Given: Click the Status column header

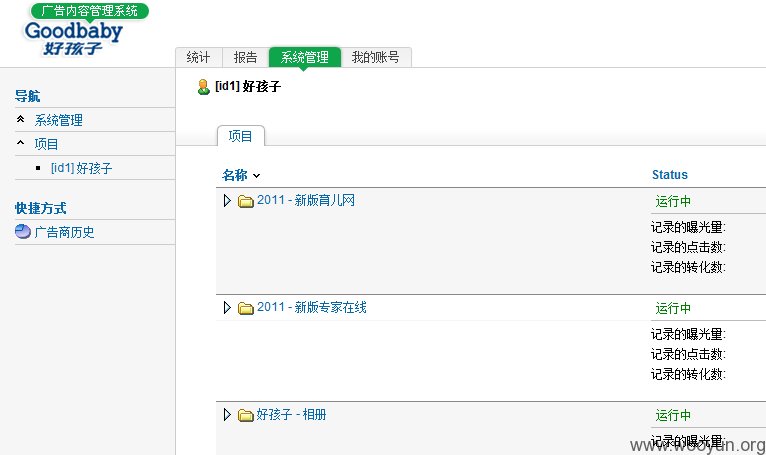Looking at the screenshot, I should tap(670, 174).
